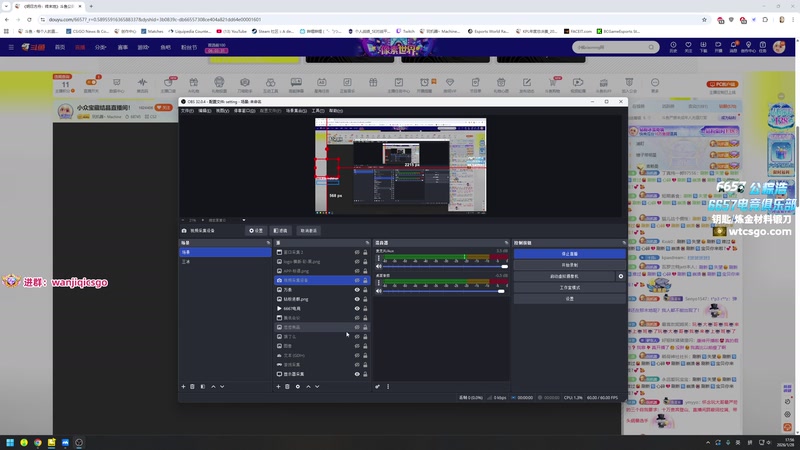This screenshot has height=450, width=800.
Task: Open the virtual camera settings gear
Action: click(621, 276)
